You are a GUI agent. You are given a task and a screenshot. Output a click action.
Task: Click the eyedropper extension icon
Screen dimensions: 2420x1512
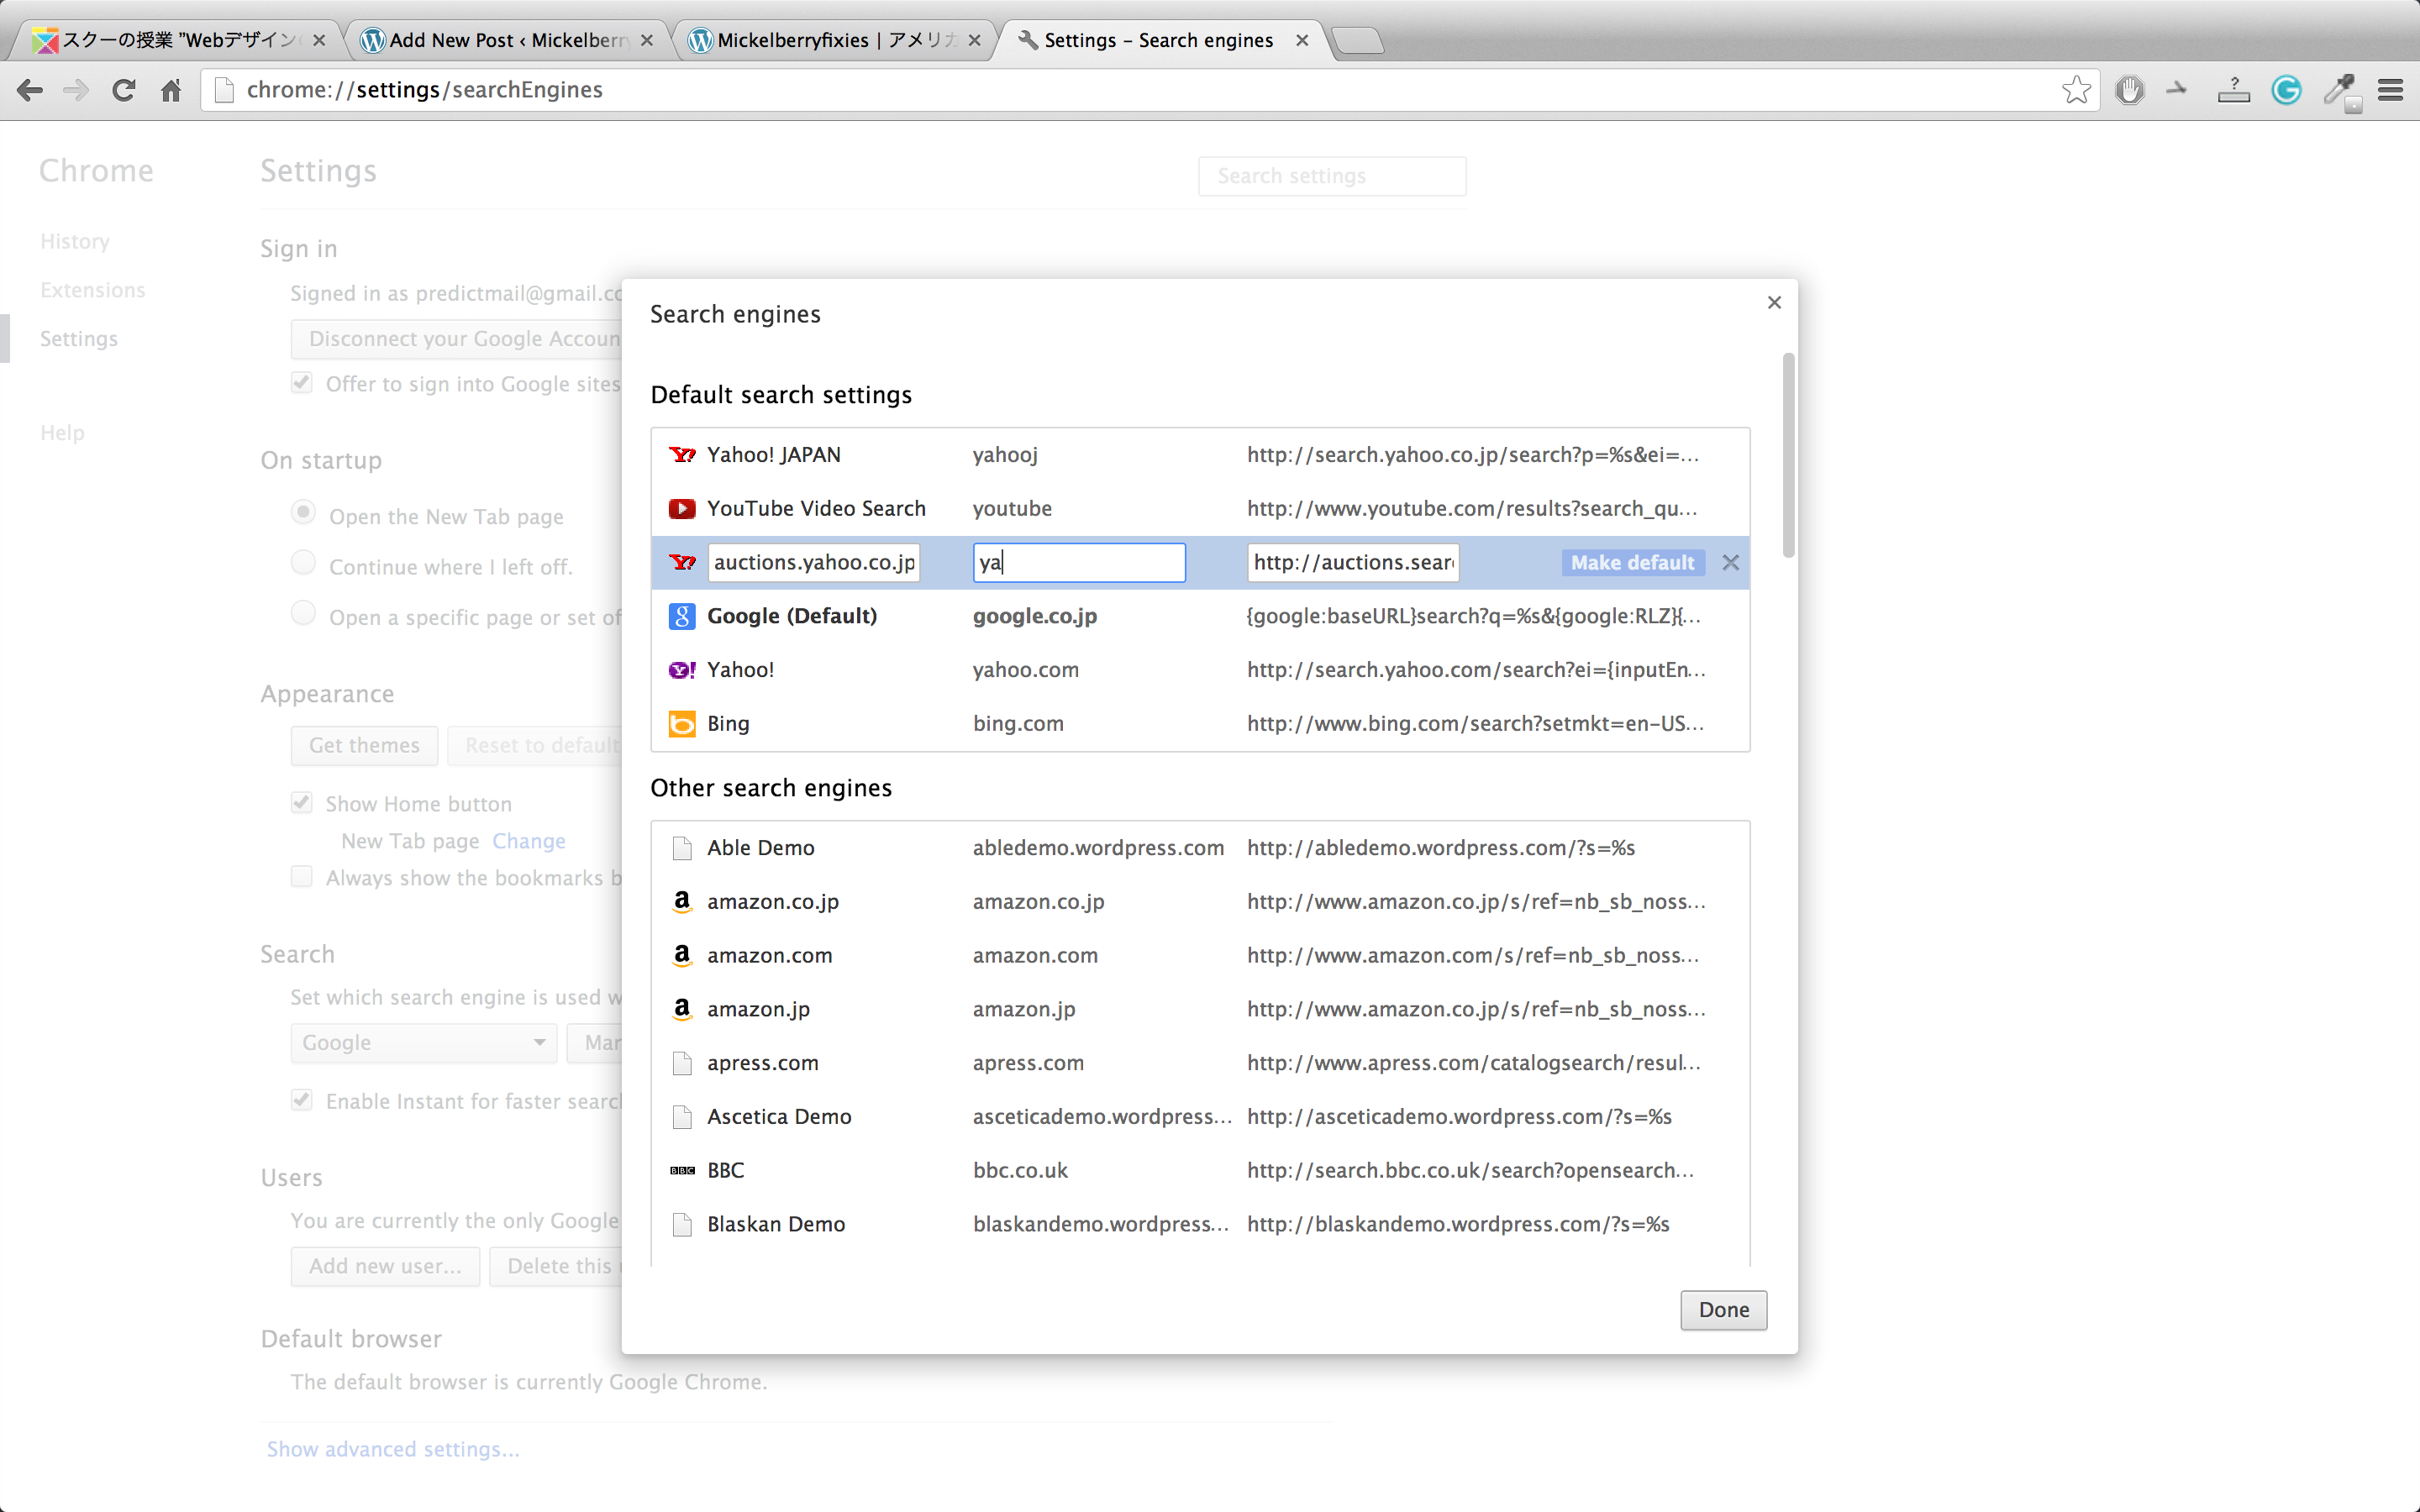2339,90
